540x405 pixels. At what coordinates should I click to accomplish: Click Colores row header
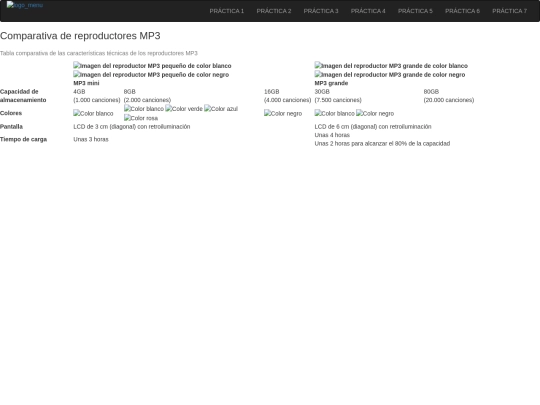point(11,113)
